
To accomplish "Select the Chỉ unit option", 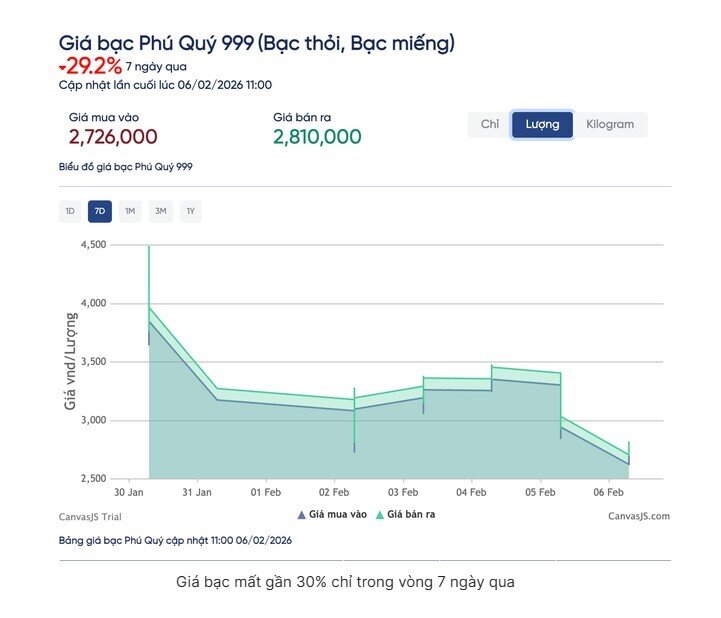I will [x=489, y=124].
